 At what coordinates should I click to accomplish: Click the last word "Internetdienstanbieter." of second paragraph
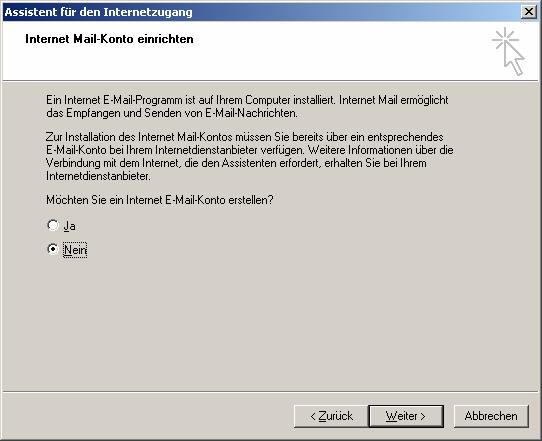point(98,176)
